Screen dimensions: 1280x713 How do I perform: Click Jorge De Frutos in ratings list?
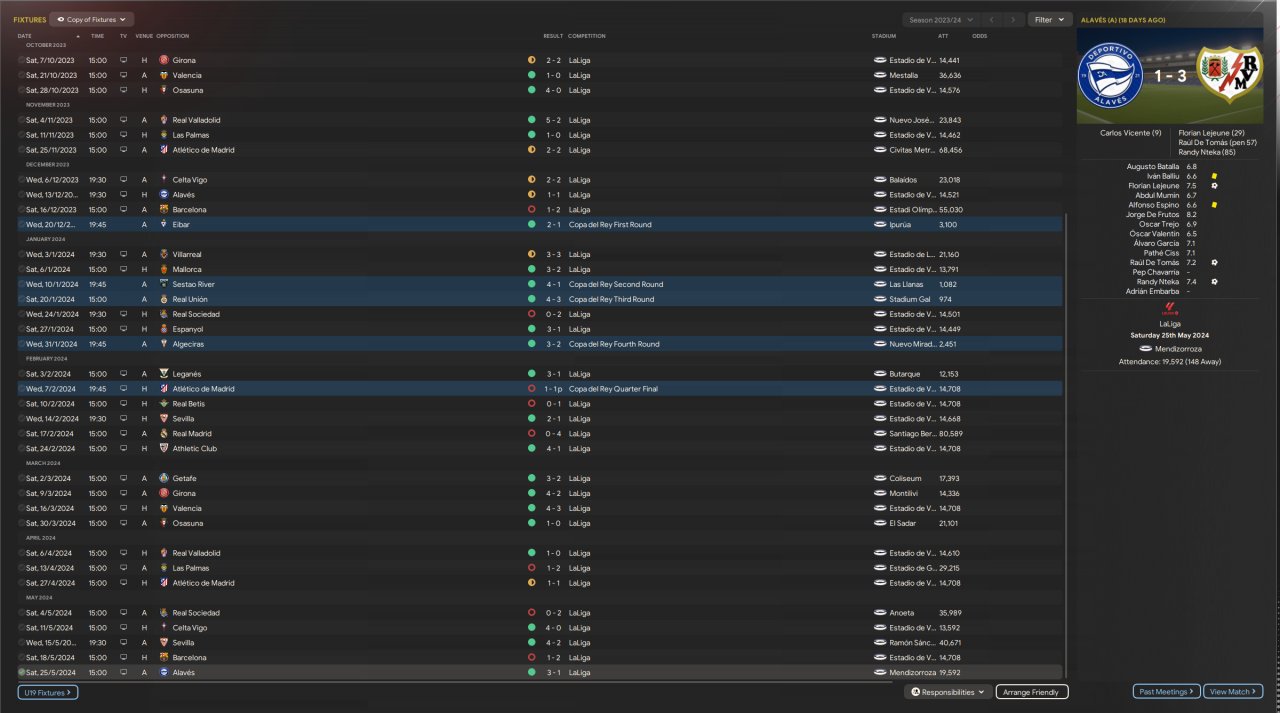(1151, 215)
